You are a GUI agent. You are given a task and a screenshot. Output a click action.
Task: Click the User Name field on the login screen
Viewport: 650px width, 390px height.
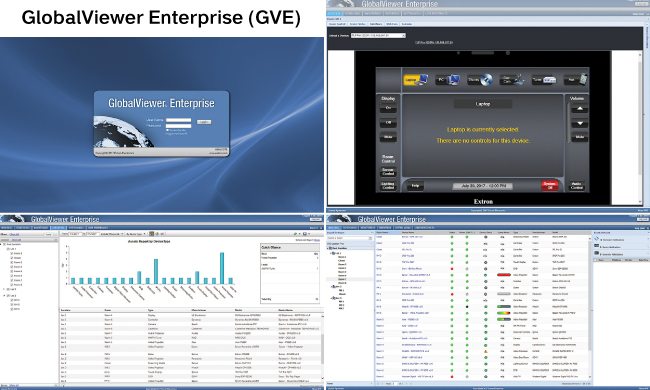(178, 120)
